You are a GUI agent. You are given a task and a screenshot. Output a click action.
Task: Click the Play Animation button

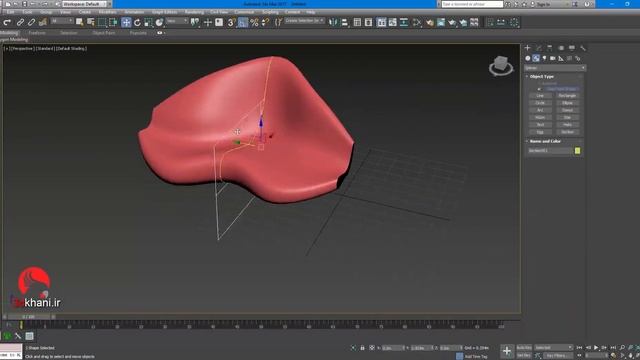596,348
